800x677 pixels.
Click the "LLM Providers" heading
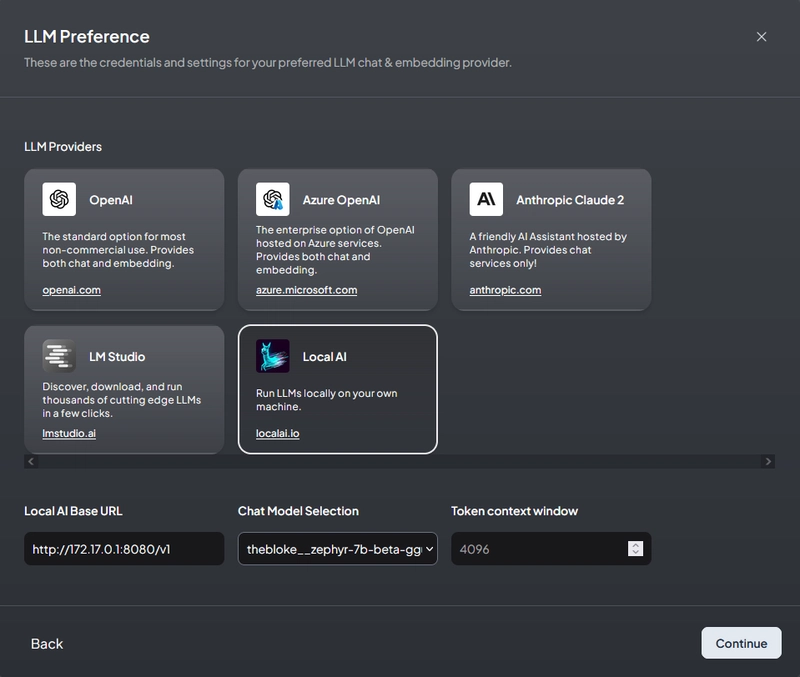[63, 147]
